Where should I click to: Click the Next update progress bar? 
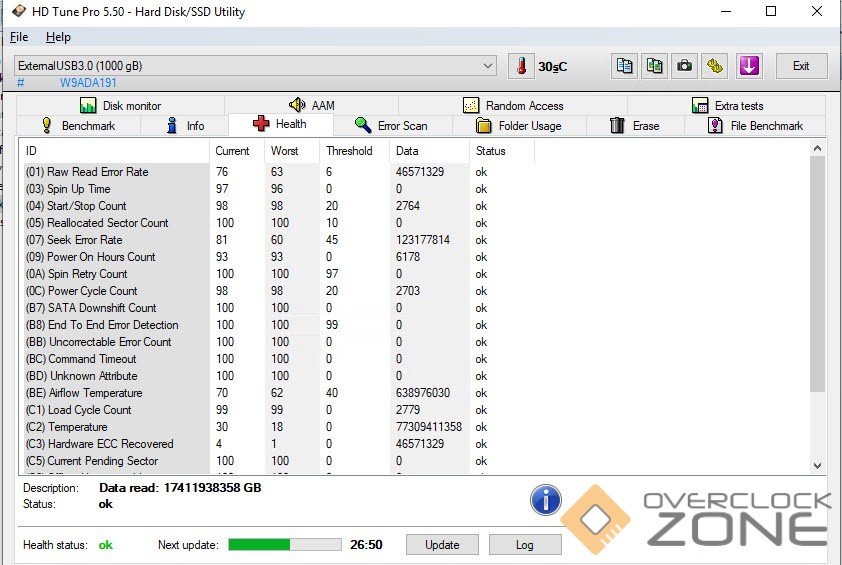tap(285, 545)
